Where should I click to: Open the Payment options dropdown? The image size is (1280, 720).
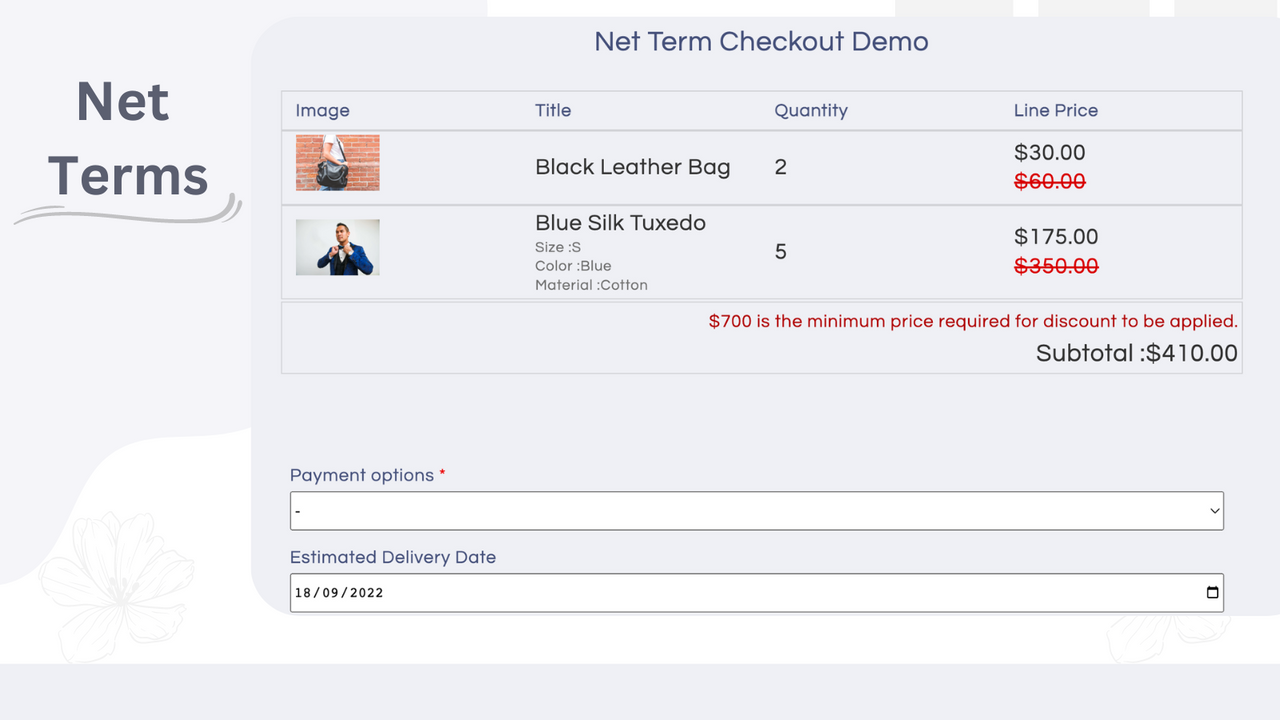[x=756, y=510]
